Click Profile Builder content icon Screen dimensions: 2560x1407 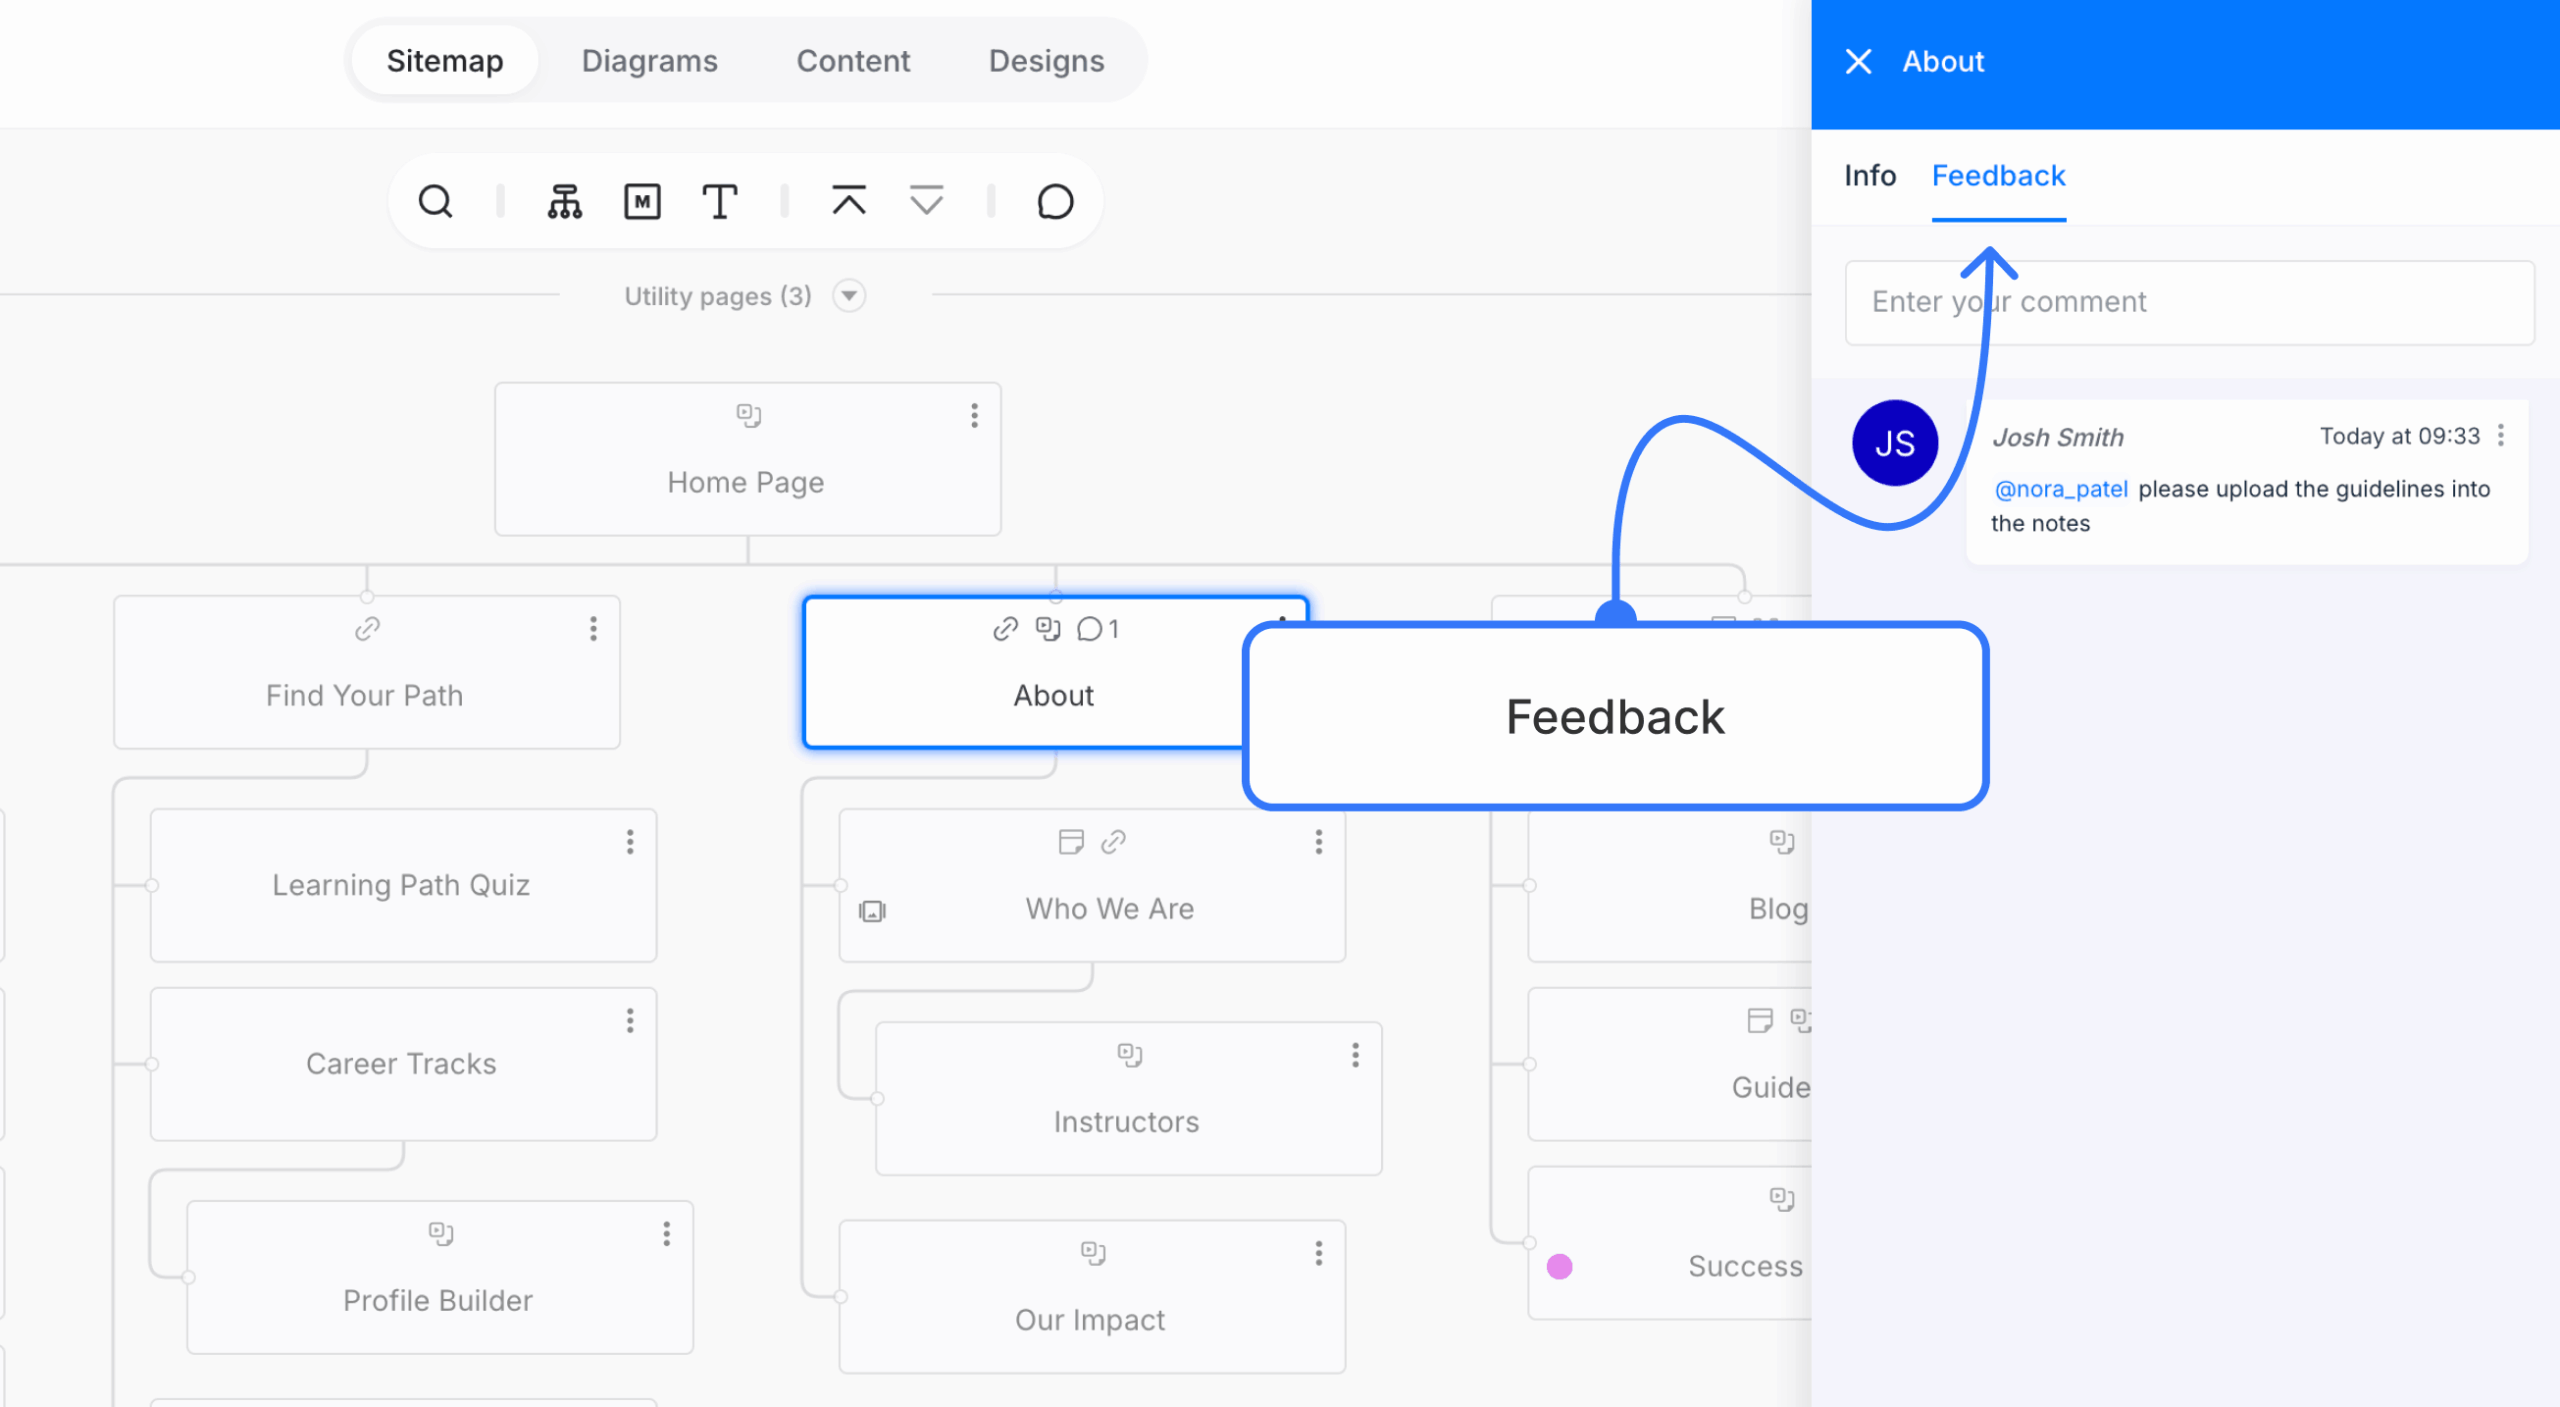(441, 1233)
